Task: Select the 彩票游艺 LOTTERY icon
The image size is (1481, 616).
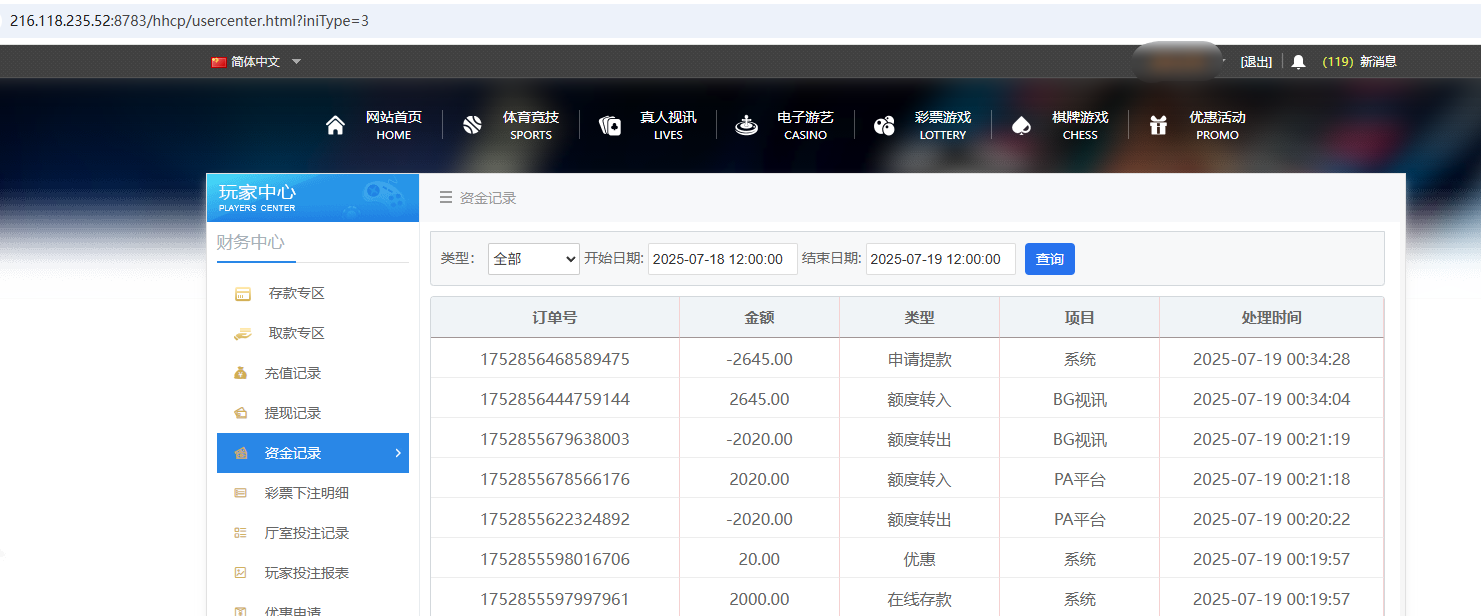Action: pos(884,123)
